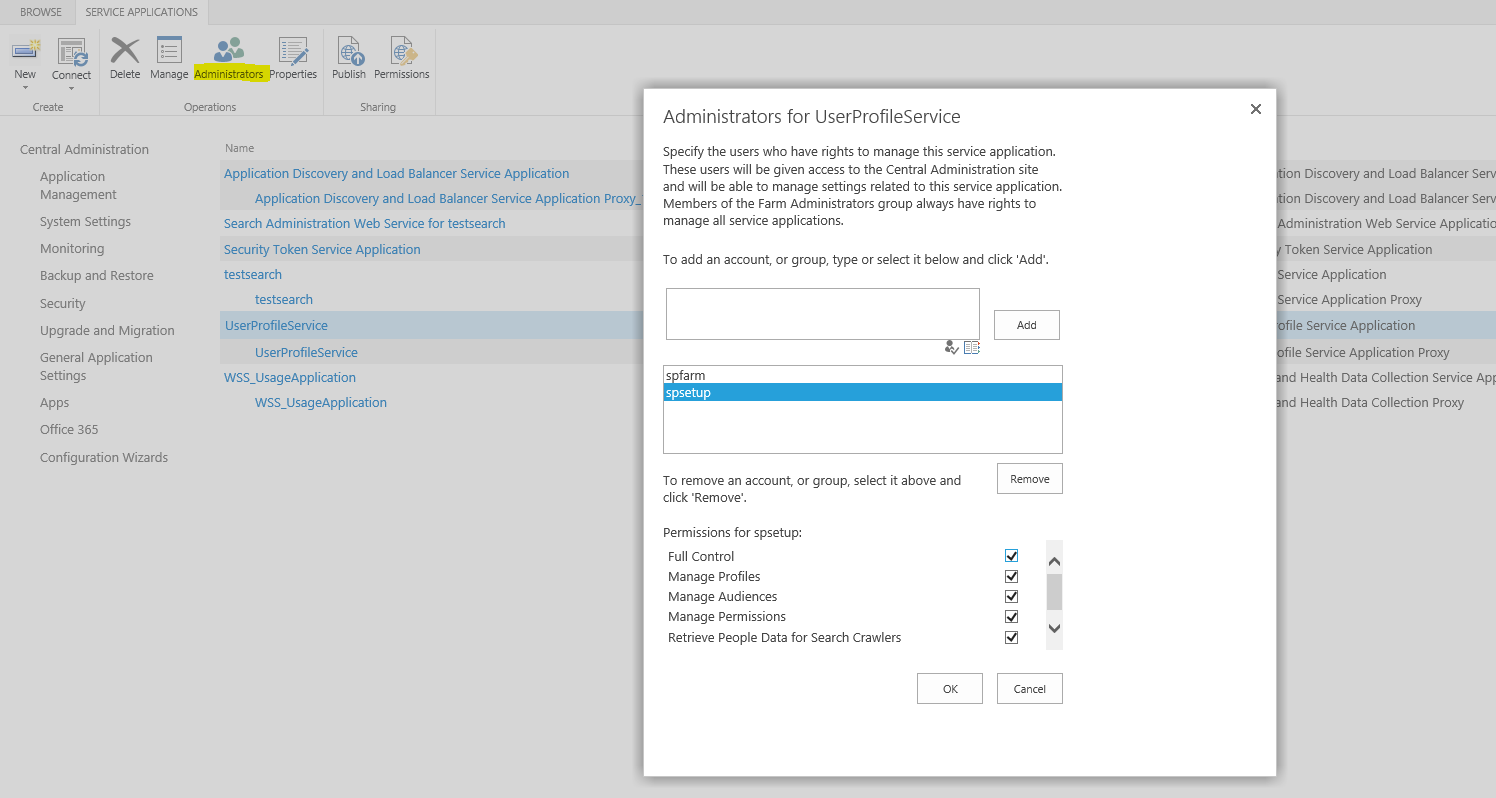Click inside the account entry text box
Viewport: 1496px width, 798px height.
coord(821,313)
